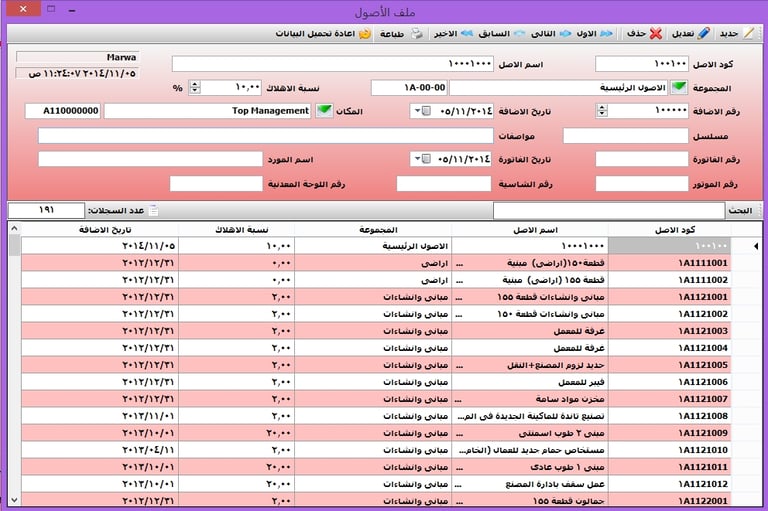The width and height of the screenshot is (768, 511).
Task: Click the الاخير toolbar label
Action: (x=445, y=33)
